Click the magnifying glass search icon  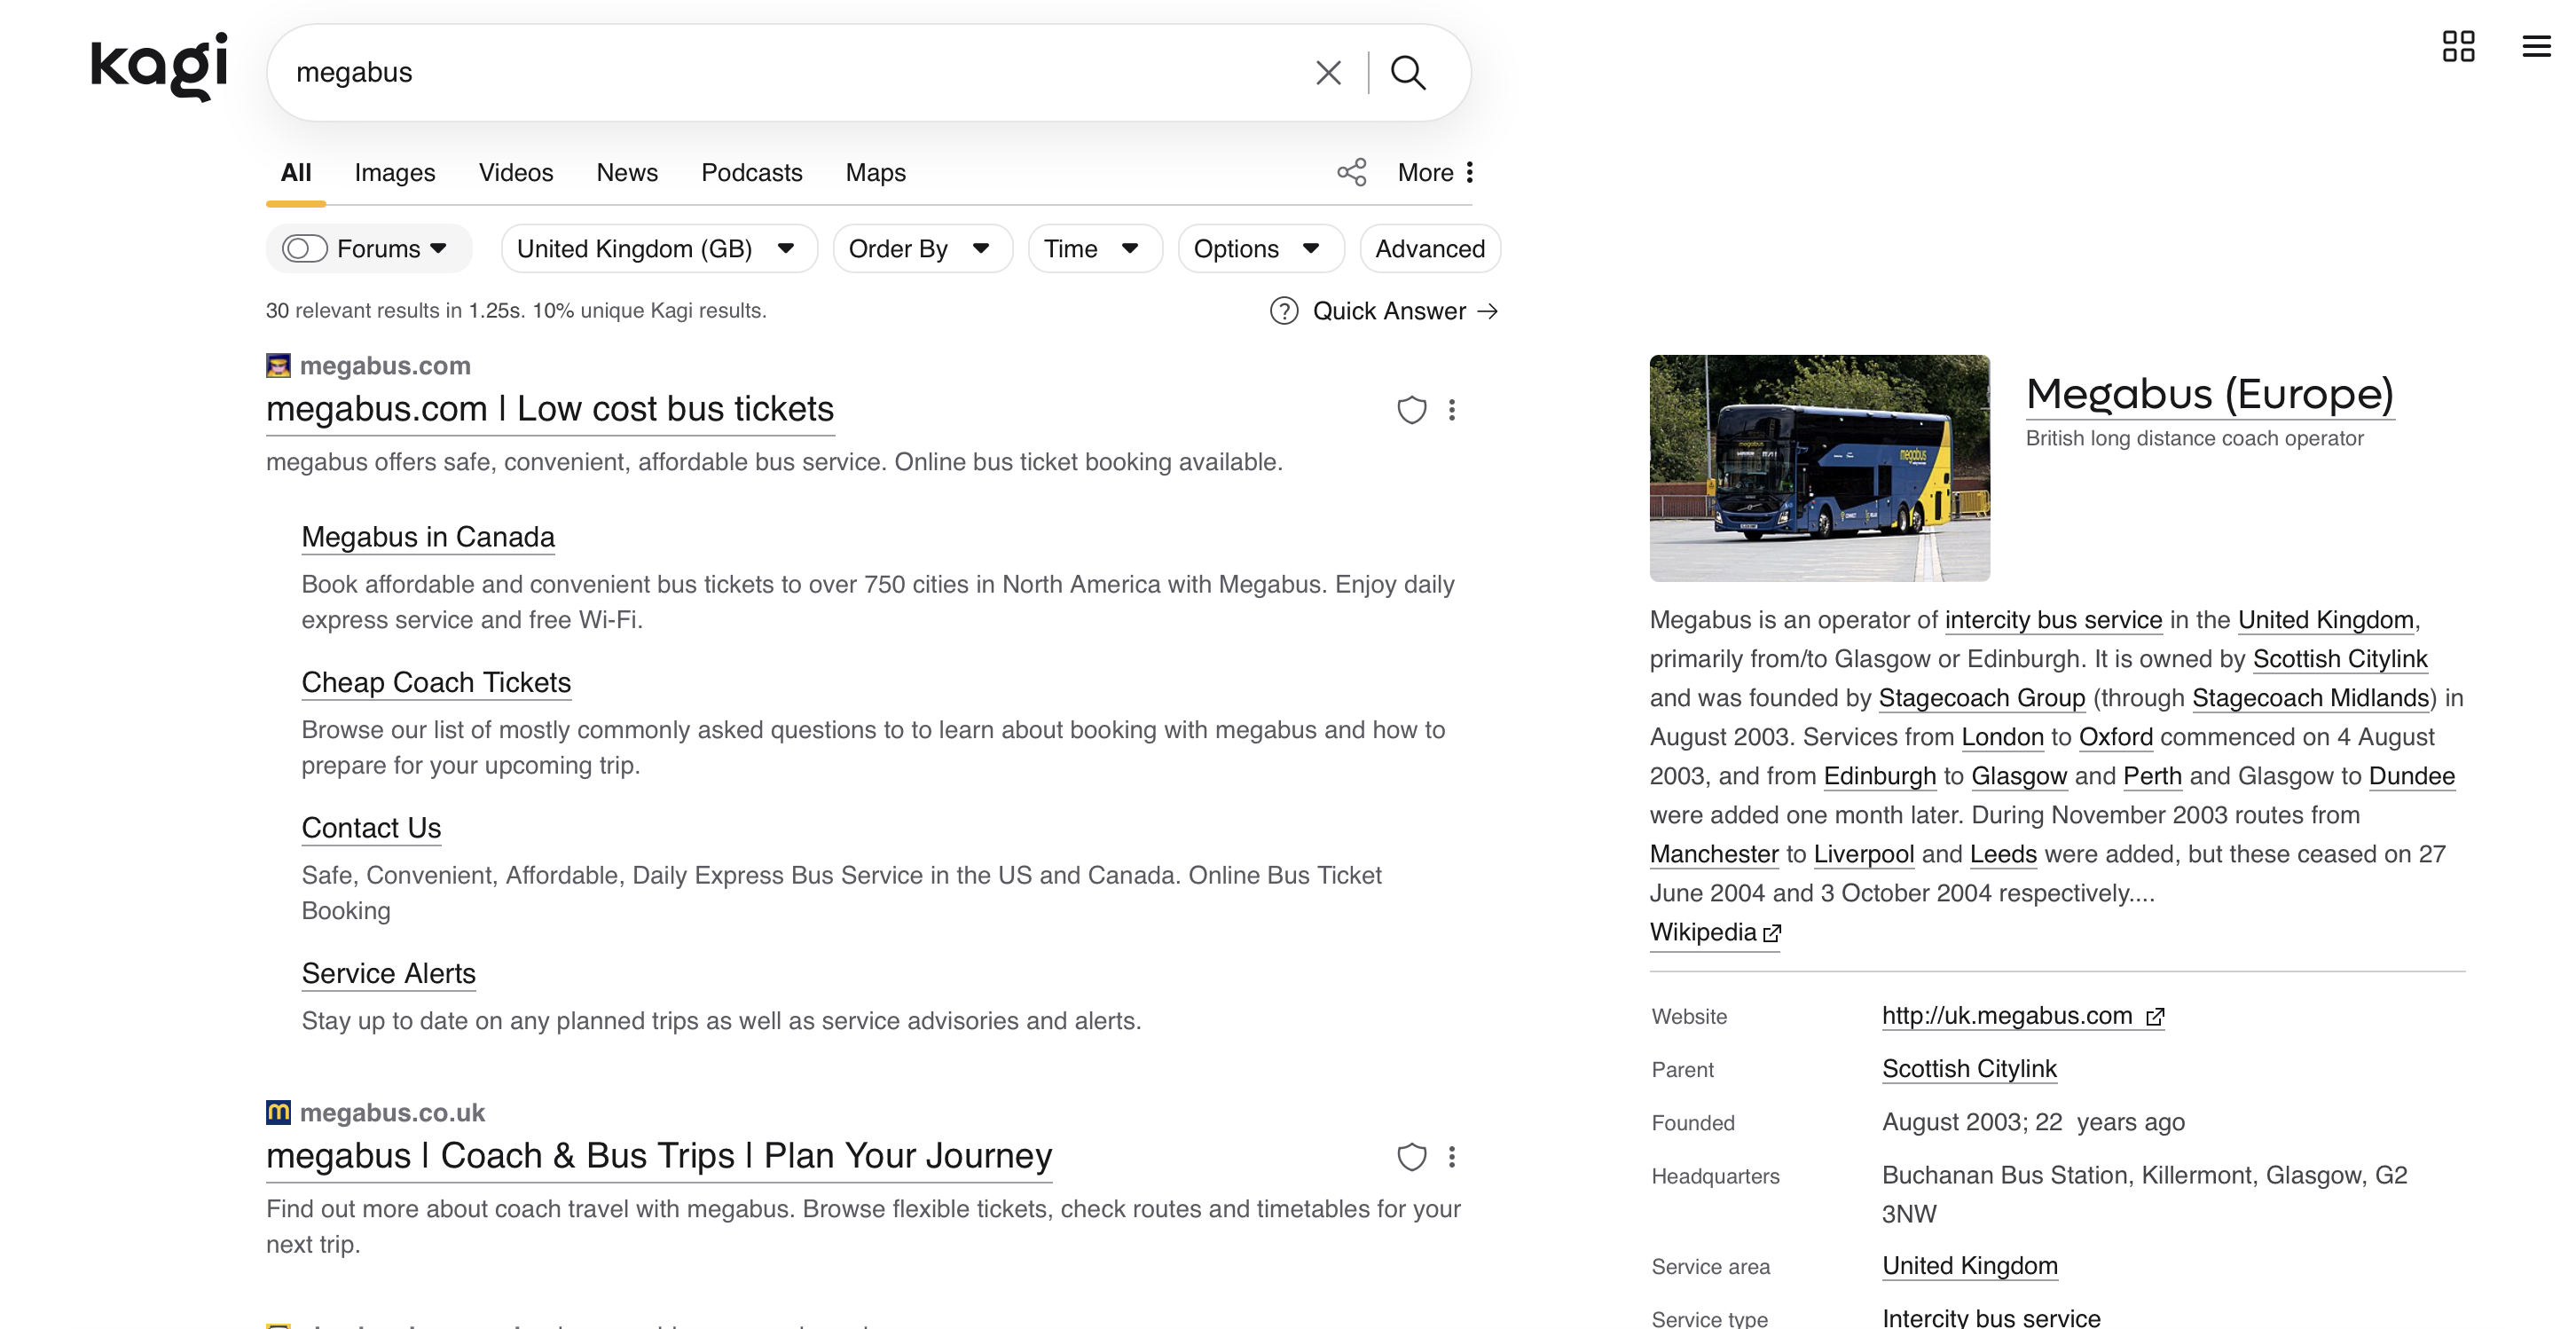(1407, 72)
